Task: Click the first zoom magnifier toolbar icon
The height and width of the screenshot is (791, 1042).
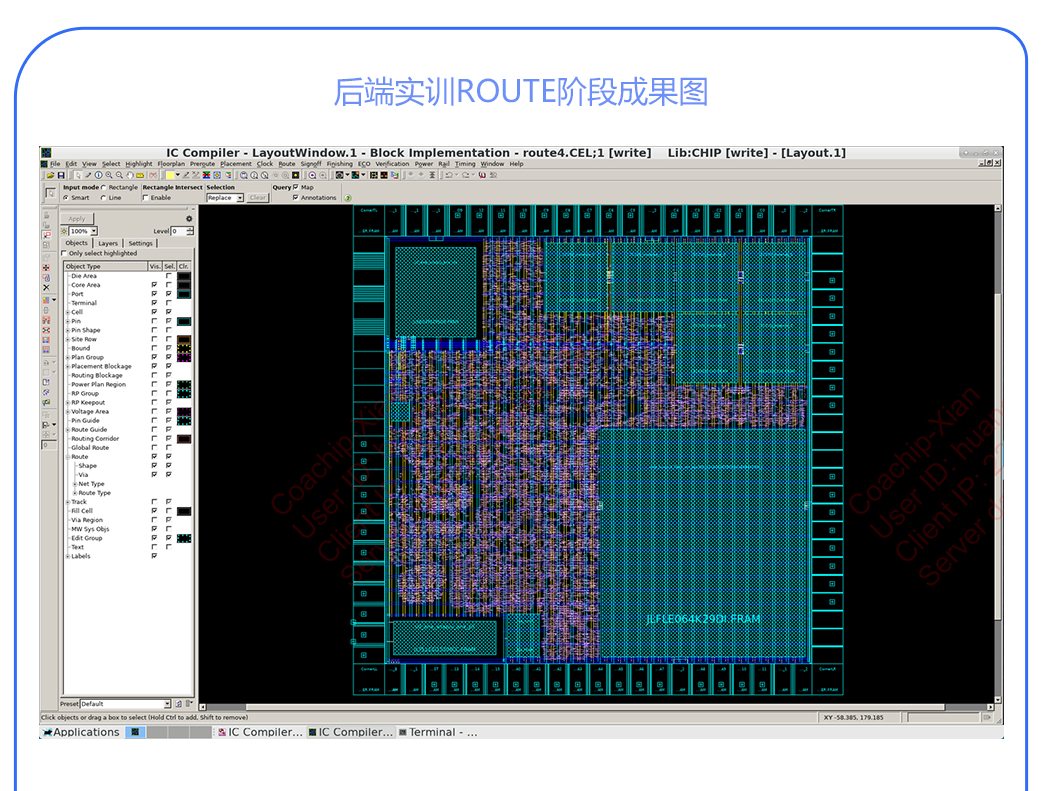Action: point(109,175)
